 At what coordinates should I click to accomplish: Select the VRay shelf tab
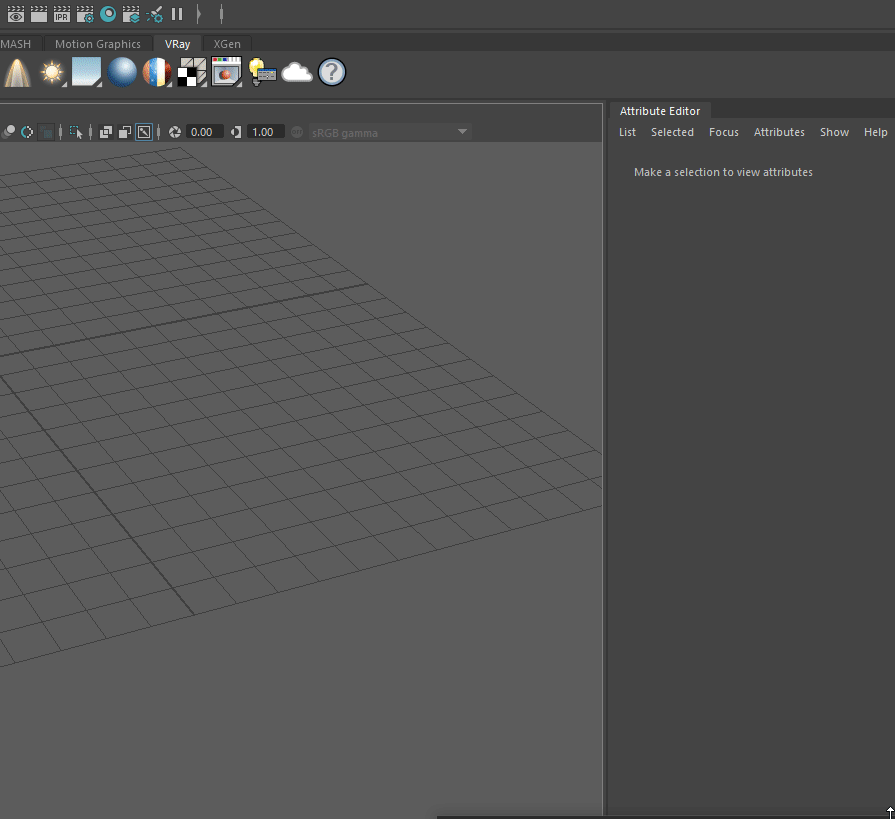coord(178,44)
